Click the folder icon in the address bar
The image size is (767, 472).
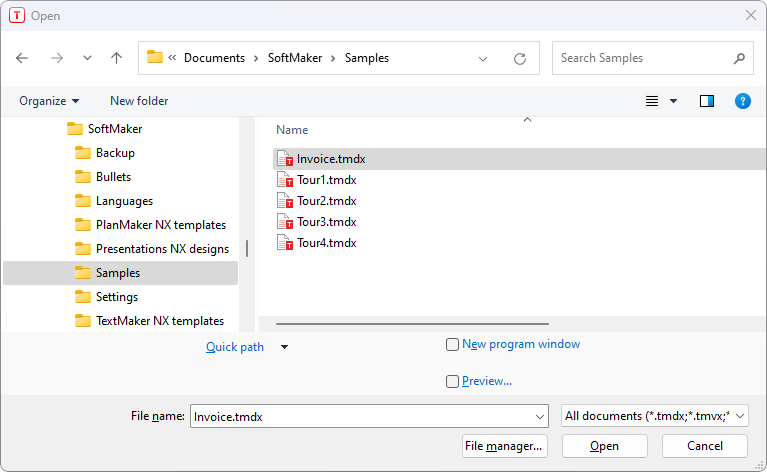tap(155, 57)
